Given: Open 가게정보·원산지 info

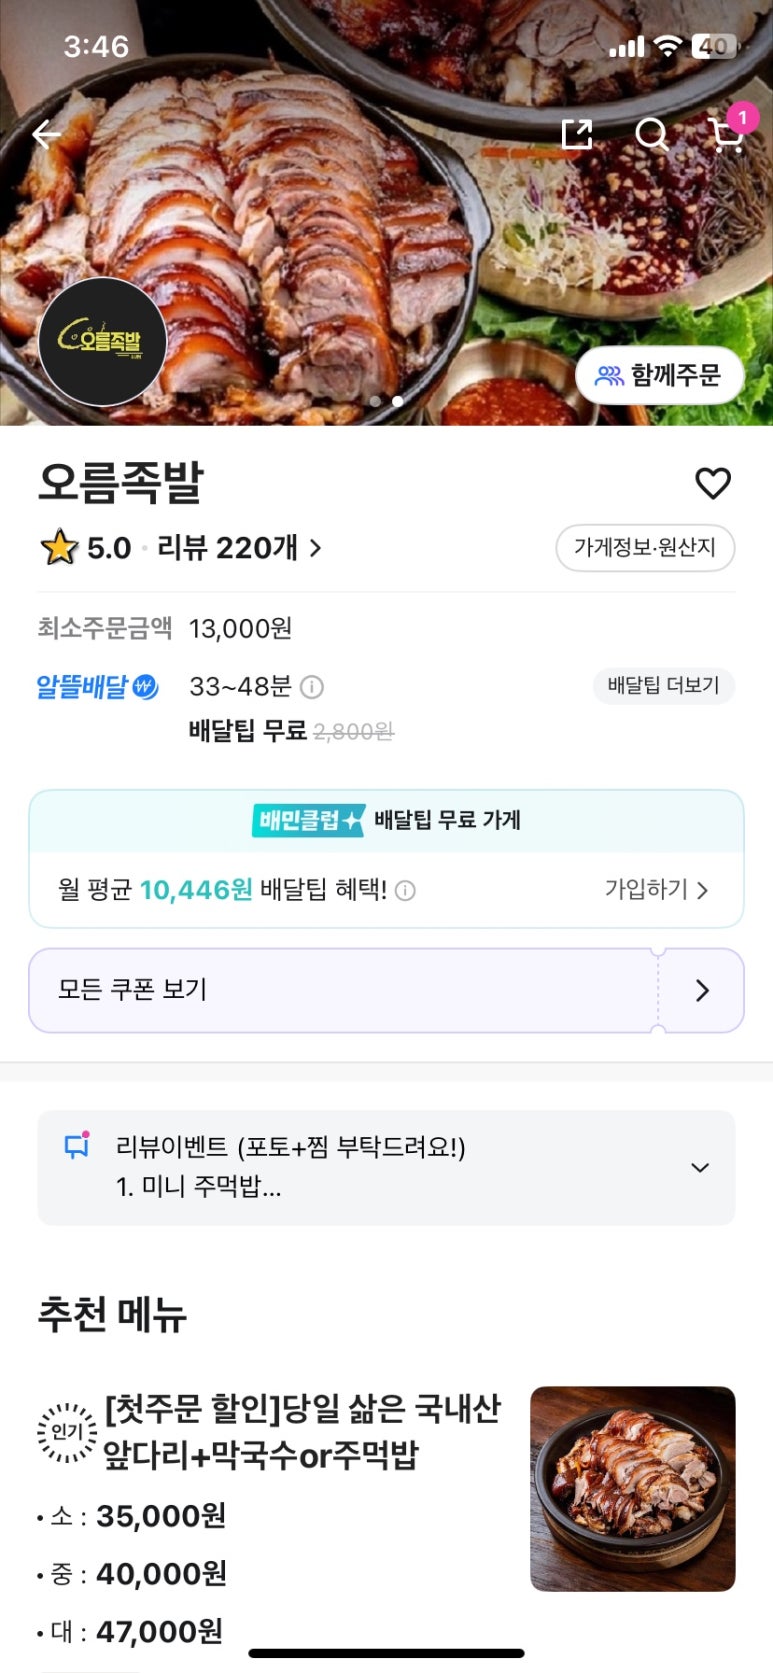Looking at the screenshot, I should click(645, 548).
